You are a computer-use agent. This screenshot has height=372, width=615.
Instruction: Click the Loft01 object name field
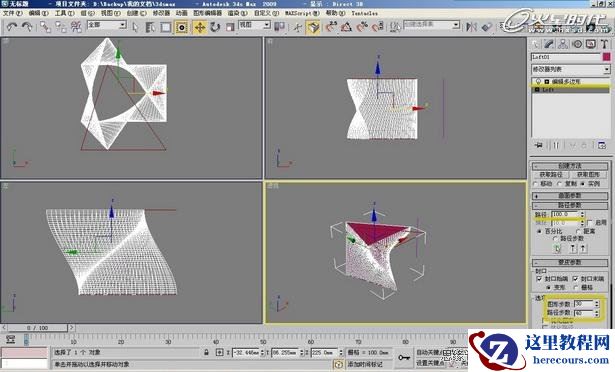pos(566,57)
